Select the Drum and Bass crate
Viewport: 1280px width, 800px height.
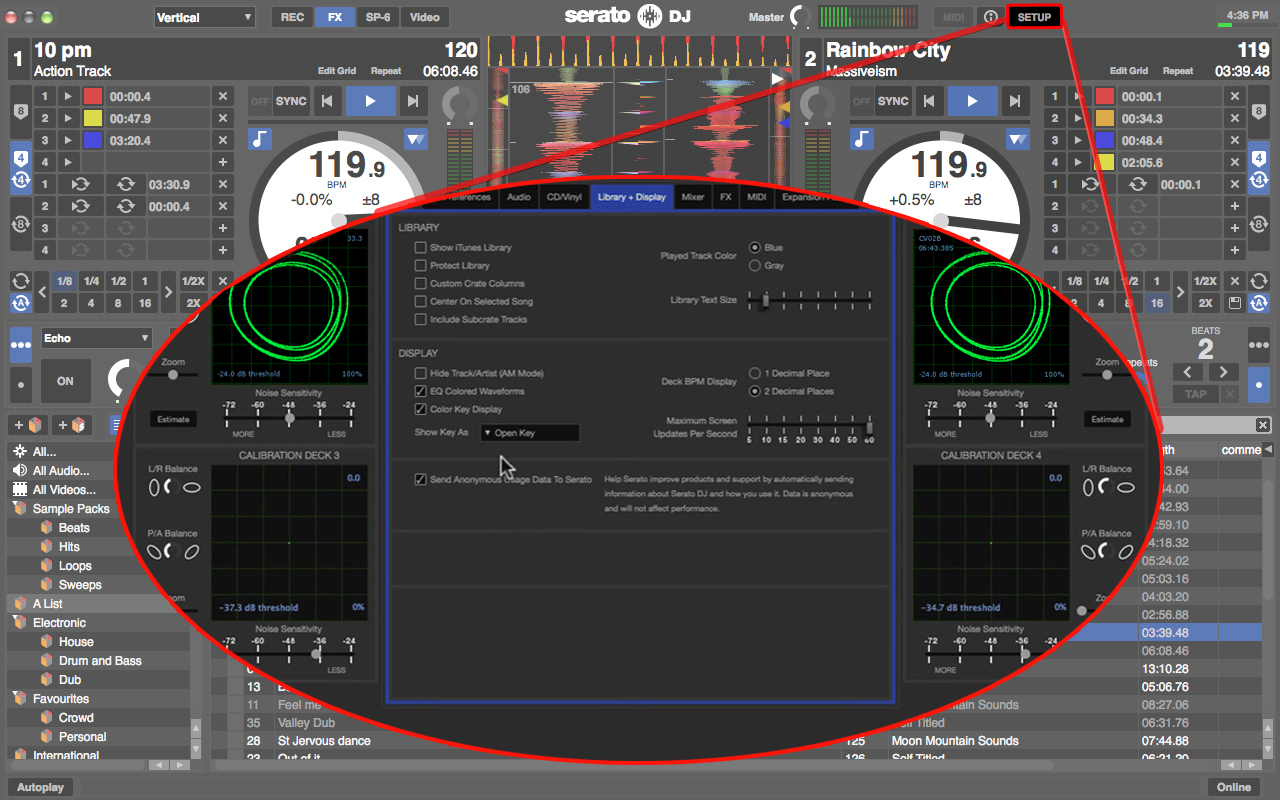[100, 661]
